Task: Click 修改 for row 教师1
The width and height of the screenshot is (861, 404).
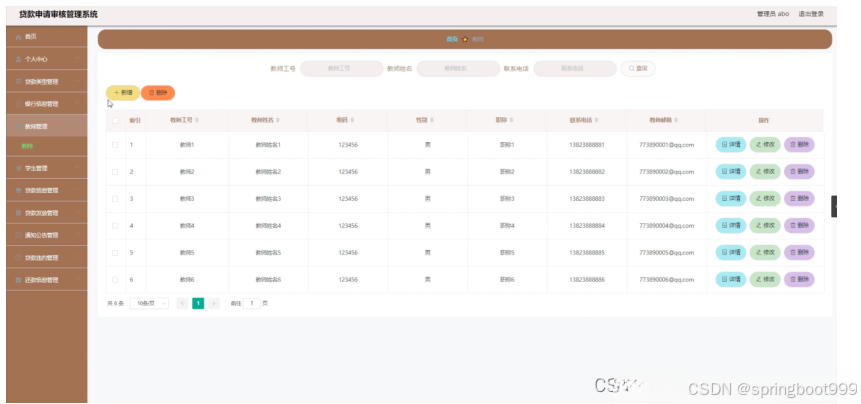Action: click(765, 145)
